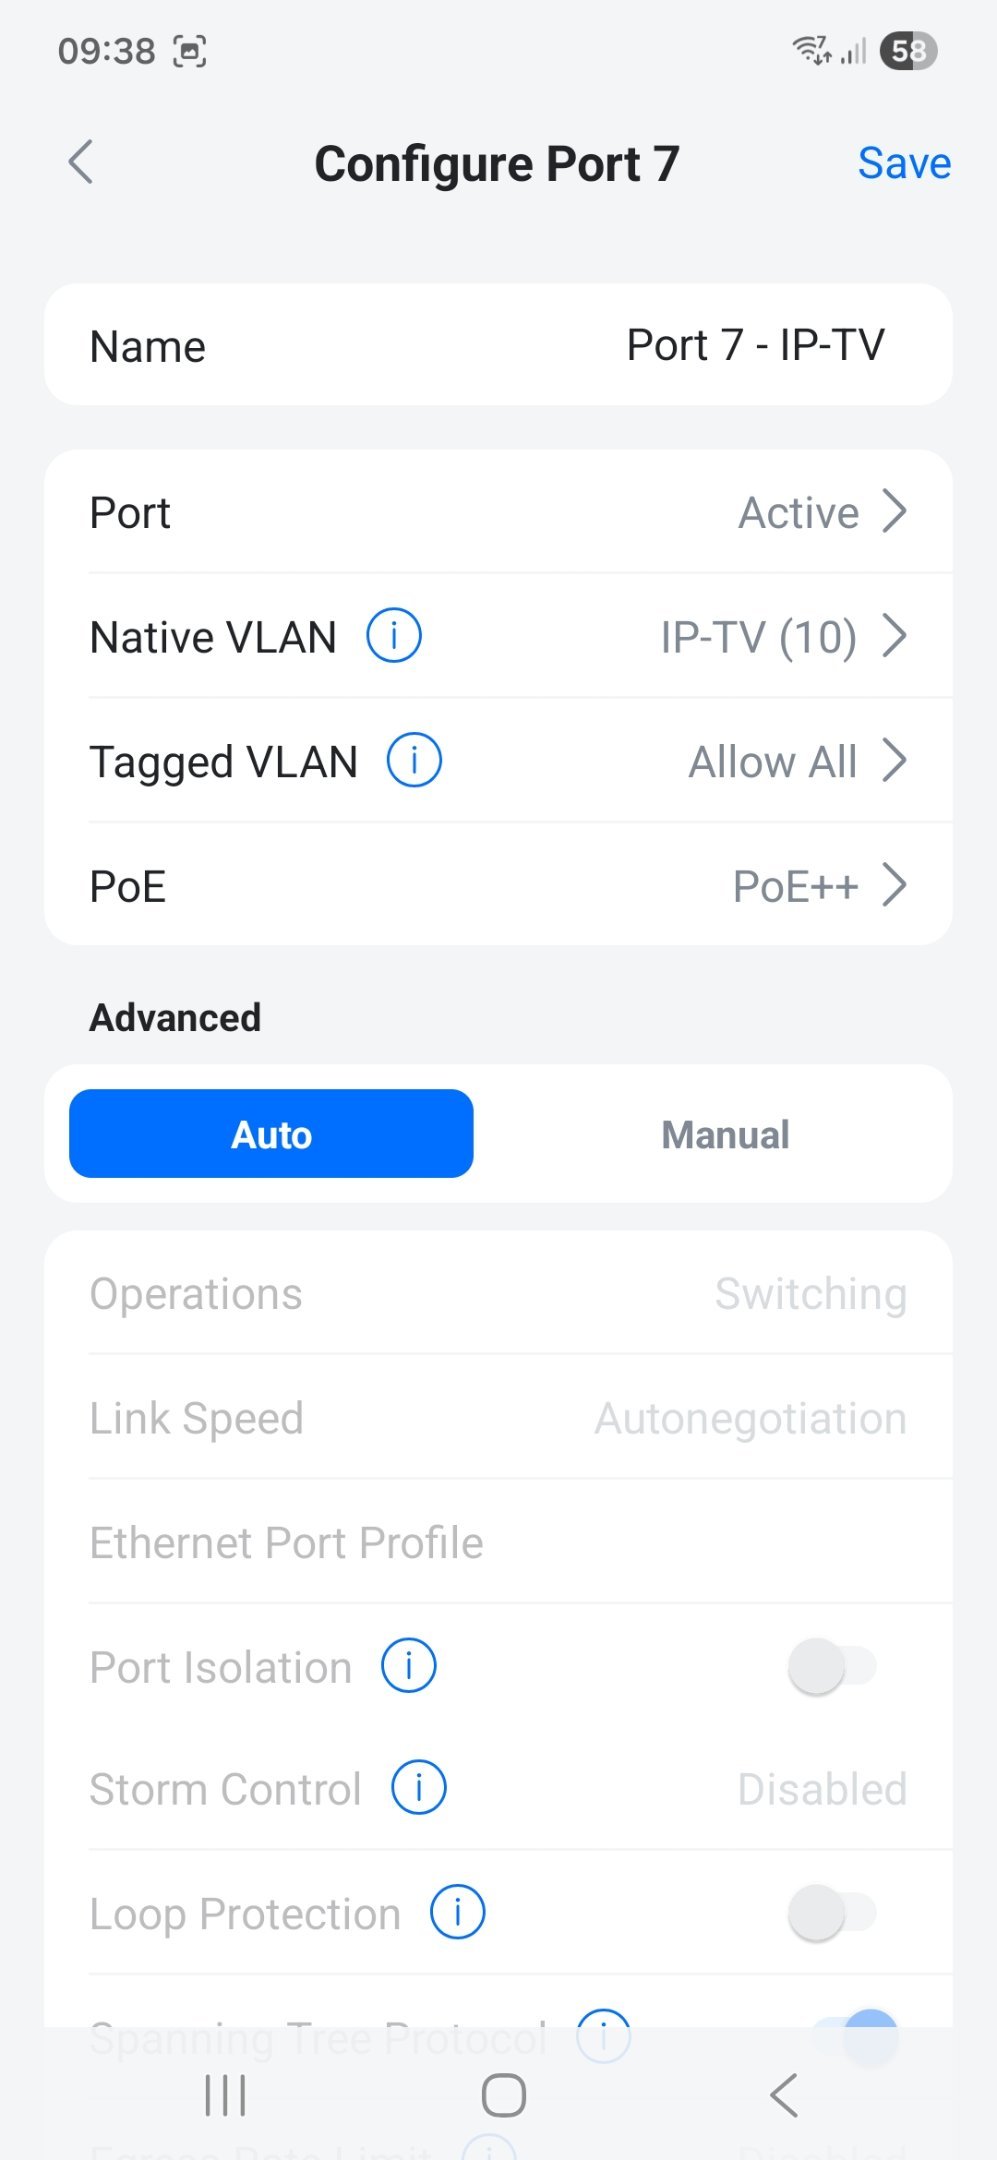Open Tagged VLAN info icon
This screenshot has height=2160, width=997.
coord(414,760)
